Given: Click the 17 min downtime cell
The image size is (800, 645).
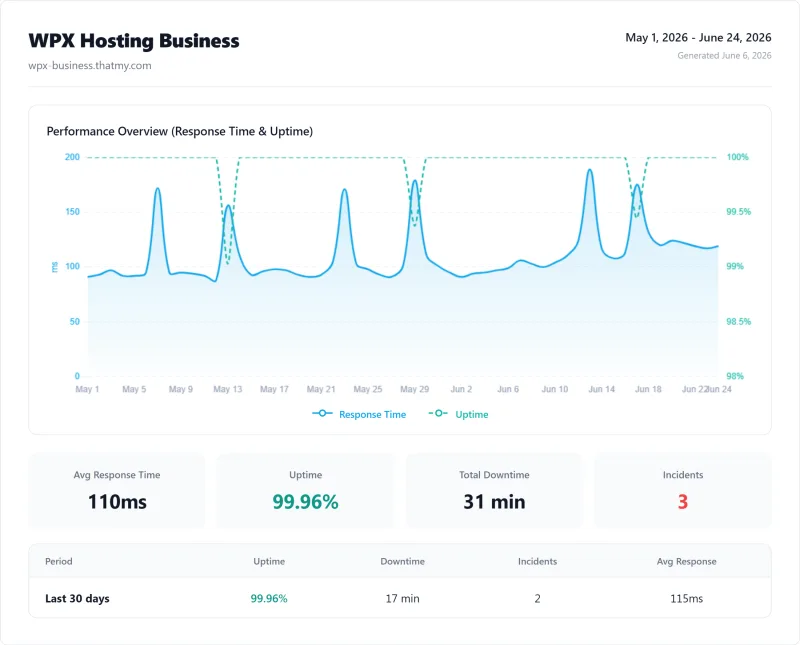Looking at the screenshot, I should click(403, 599).
